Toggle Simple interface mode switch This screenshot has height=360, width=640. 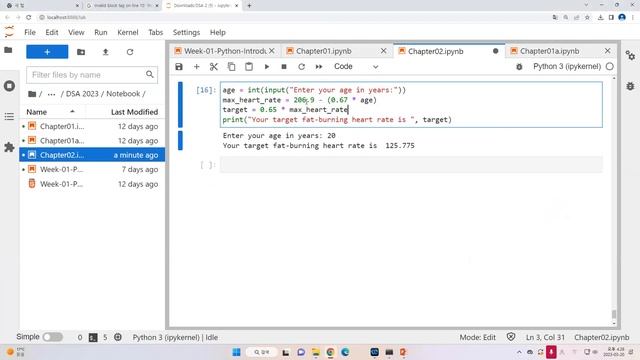click(x=53, y=337)
